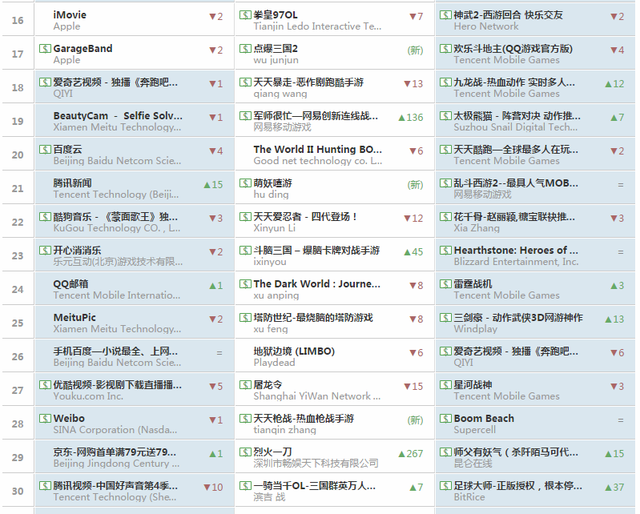The image size is (640, 514).
Task: View publisher Tianjin Ledo Interactive
Action: coord(318,27)
